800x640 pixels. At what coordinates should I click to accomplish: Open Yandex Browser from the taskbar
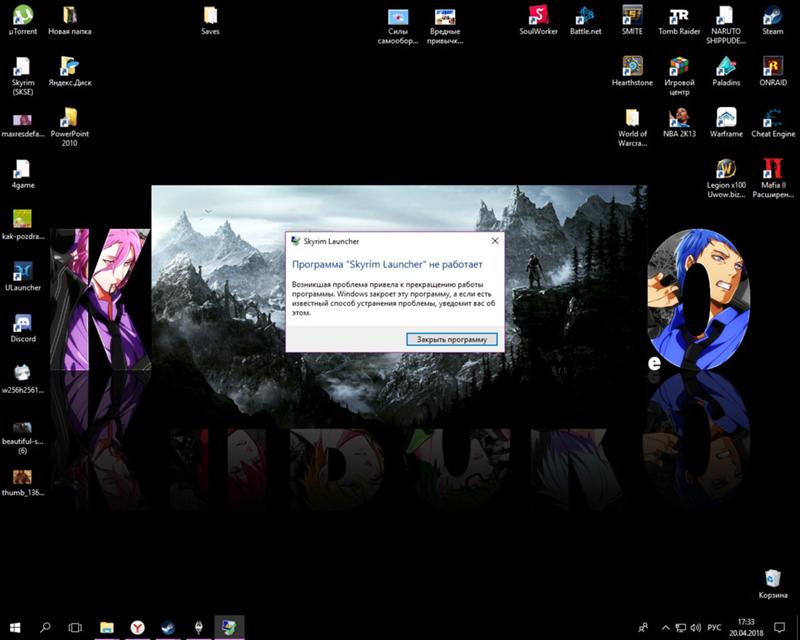pos(137,627)
